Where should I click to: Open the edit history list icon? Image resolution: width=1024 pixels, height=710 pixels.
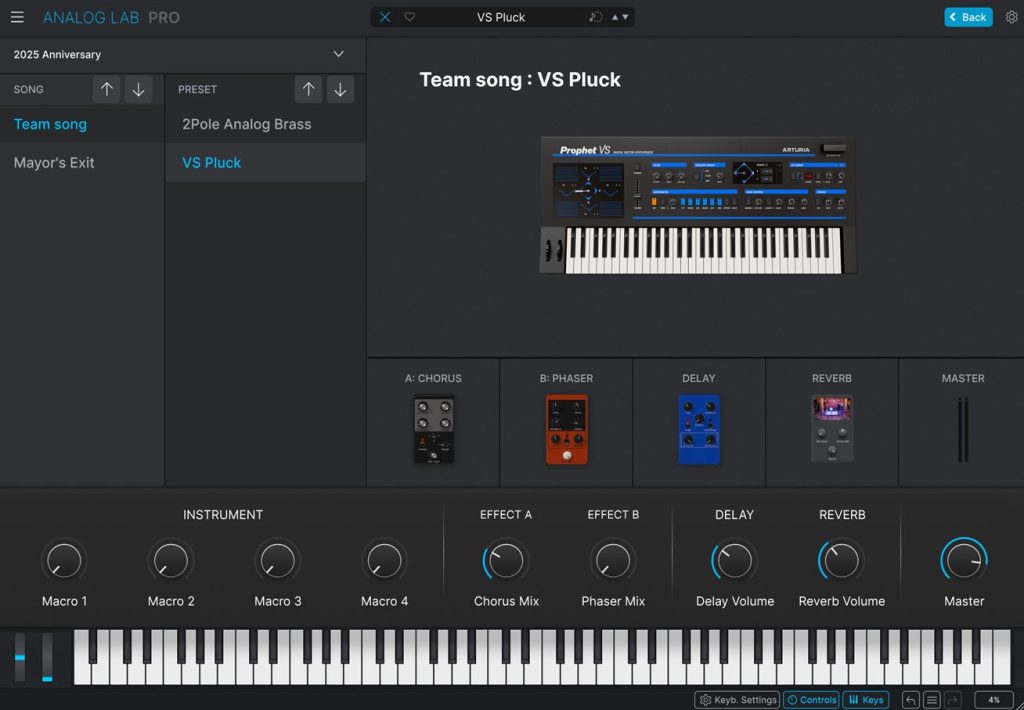(932, 700)
